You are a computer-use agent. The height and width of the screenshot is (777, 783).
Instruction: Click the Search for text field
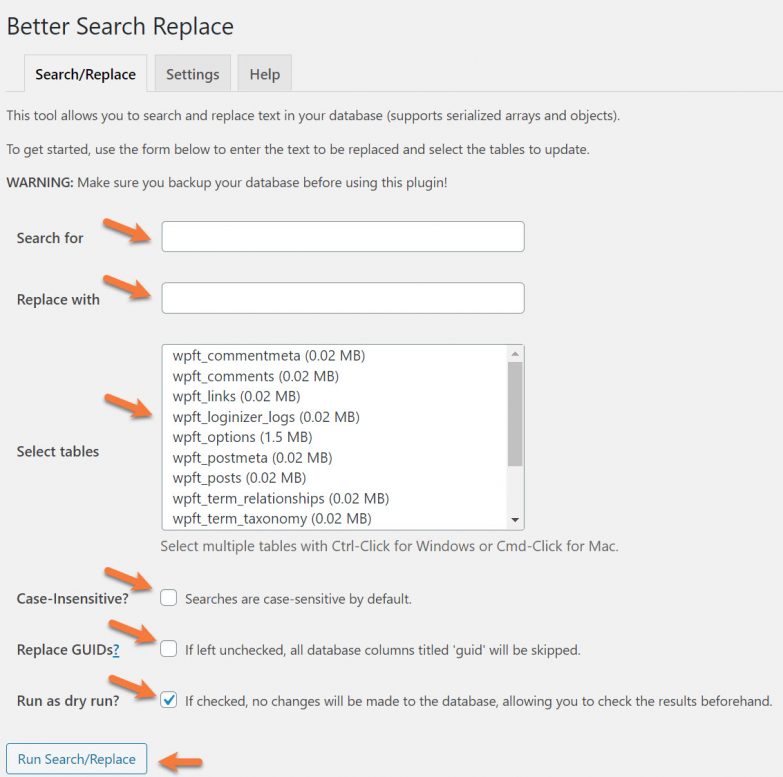click(342, 237)
